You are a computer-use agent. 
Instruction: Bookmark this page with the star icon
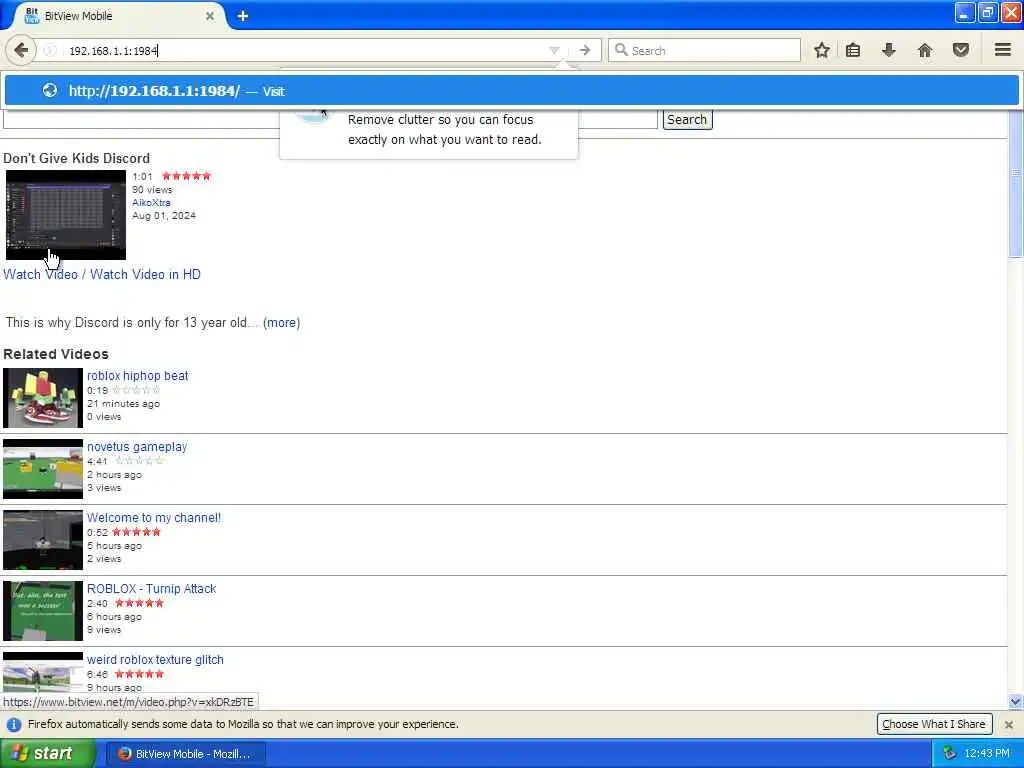(822, 50)
